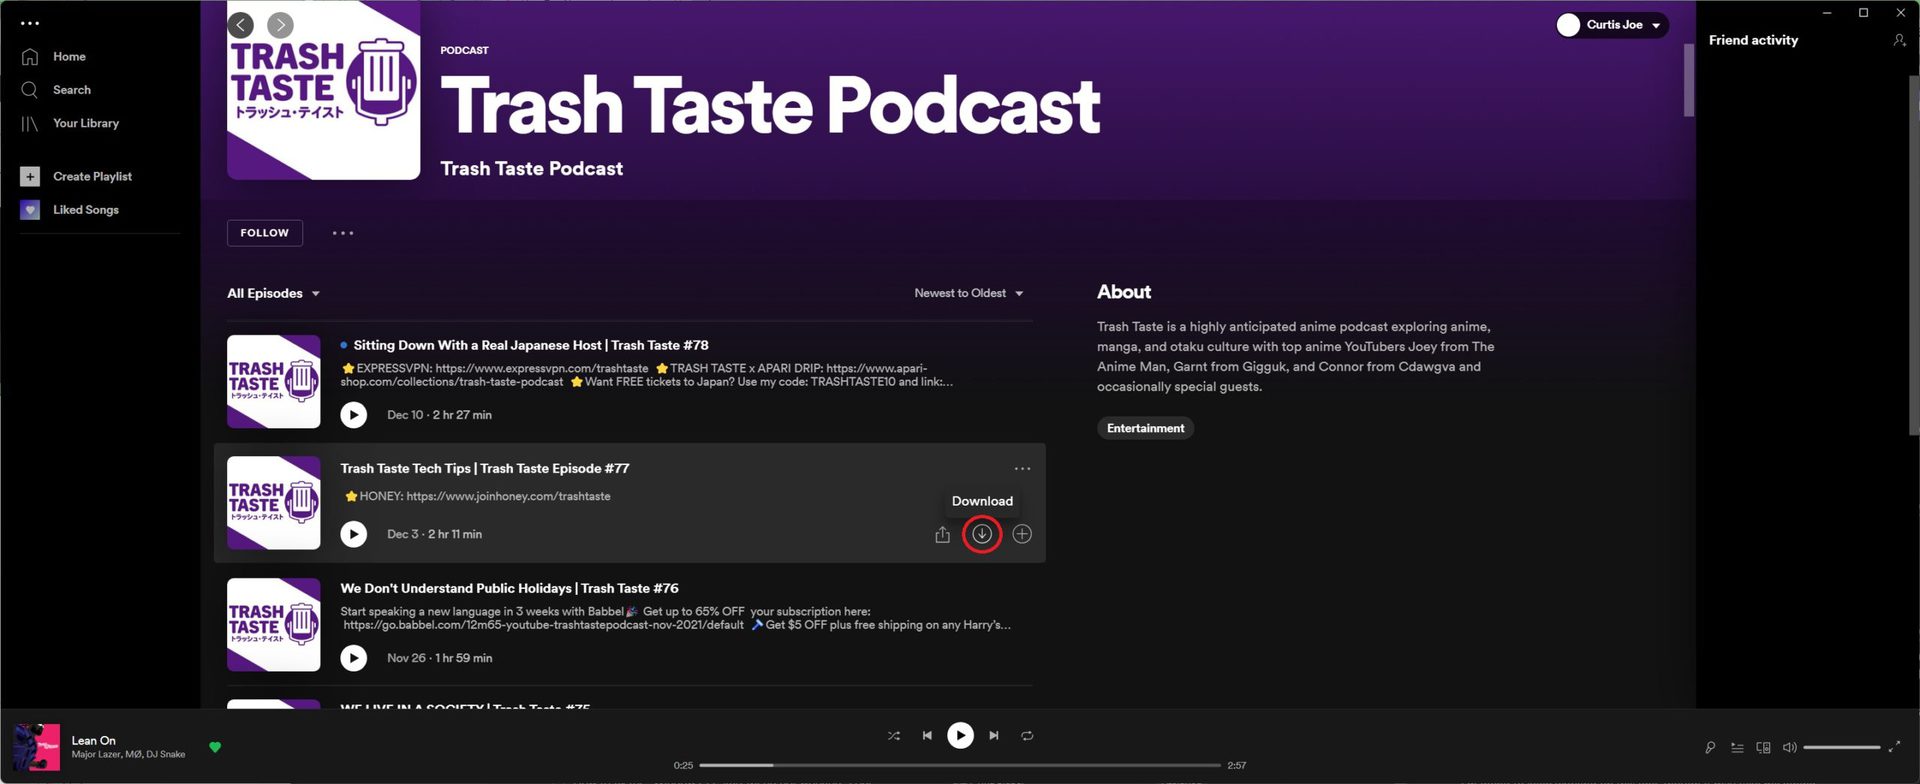Adjust the volume slider
The height and width of the screenshot is (784, 1920).
click(x=1842, y=748)
